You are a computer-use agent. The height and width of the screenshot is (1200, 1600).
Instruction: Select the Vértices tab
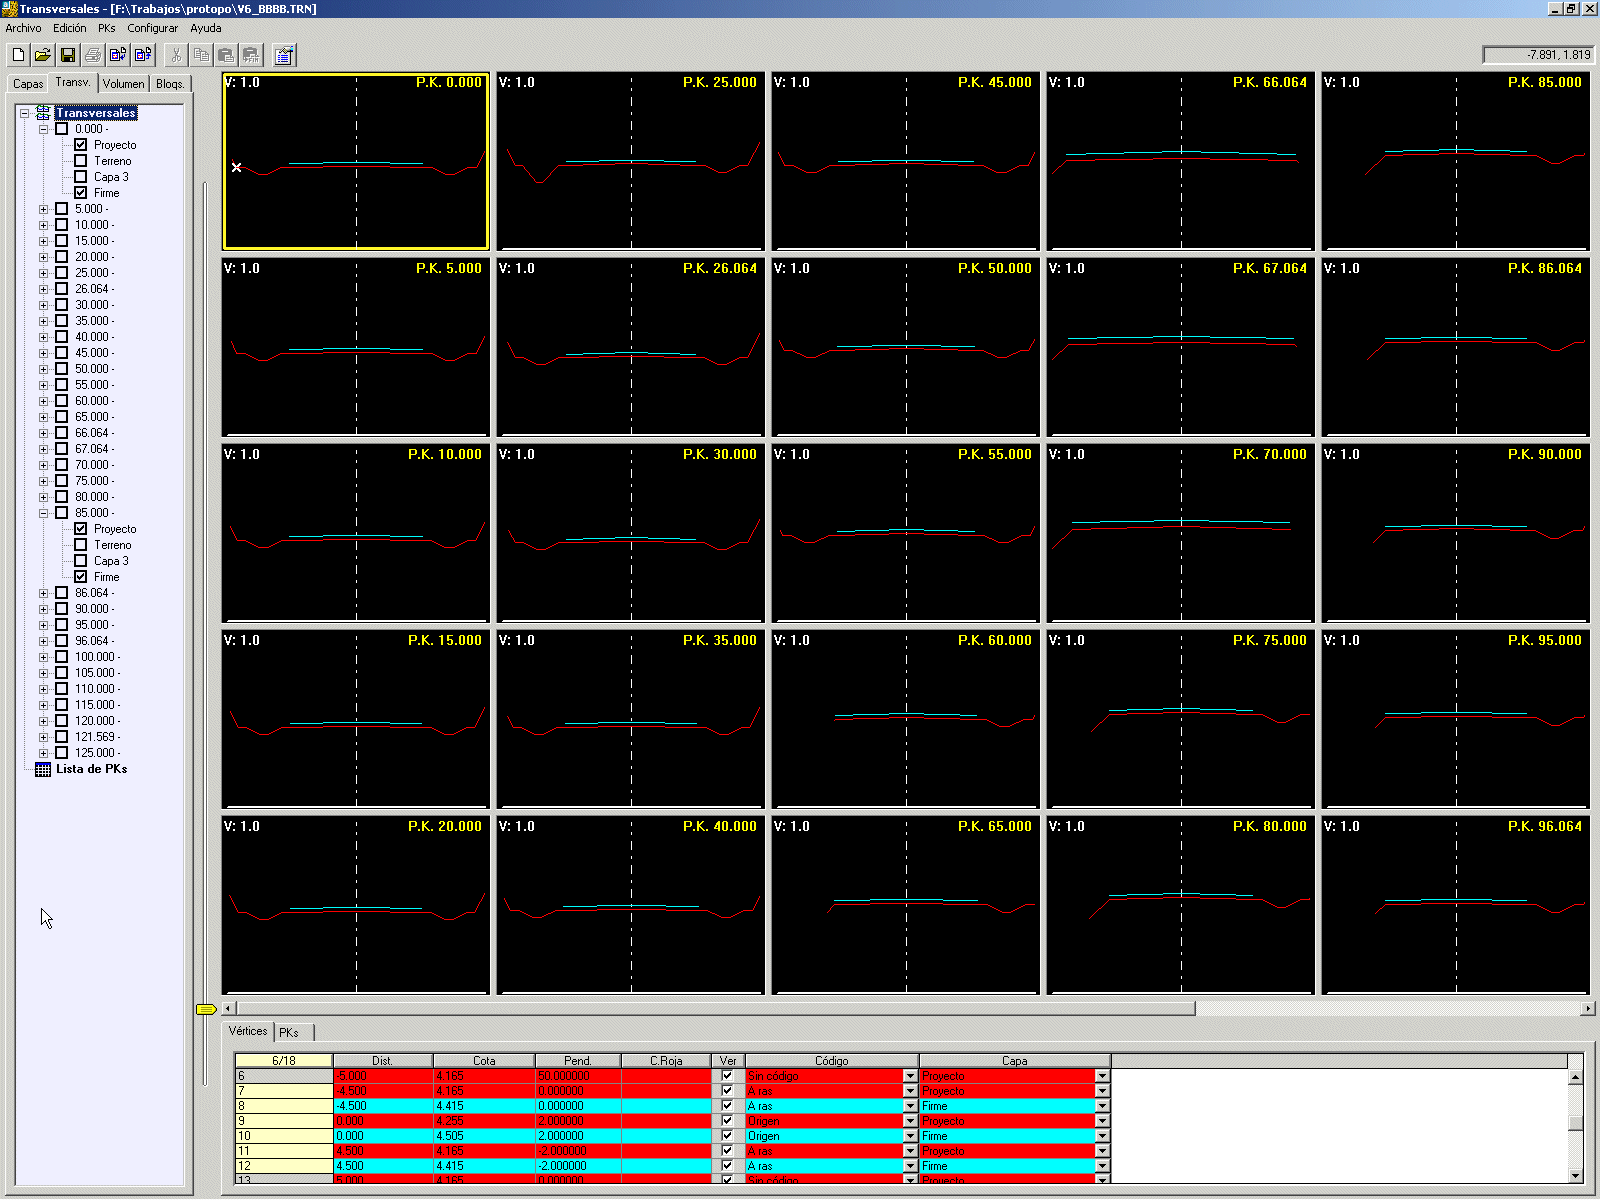tap(248, 1031)
